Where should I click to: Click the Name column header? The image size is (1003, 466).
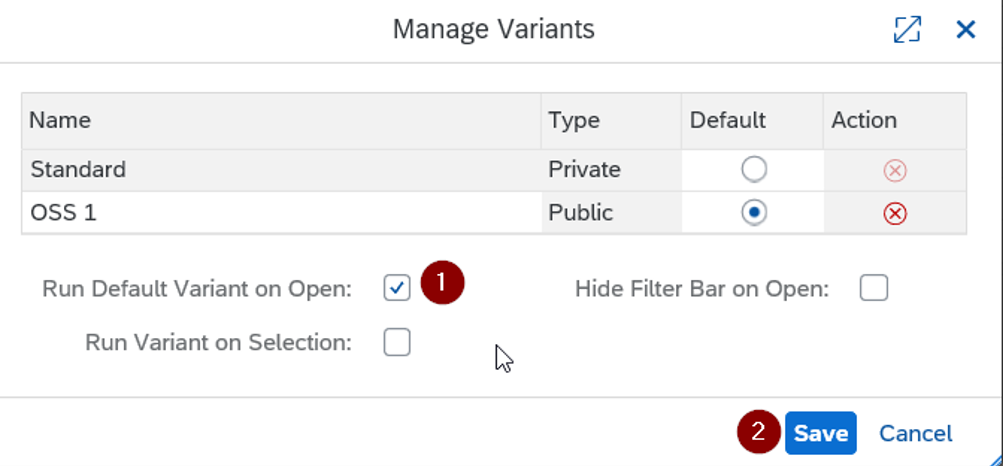coord(60,120)
